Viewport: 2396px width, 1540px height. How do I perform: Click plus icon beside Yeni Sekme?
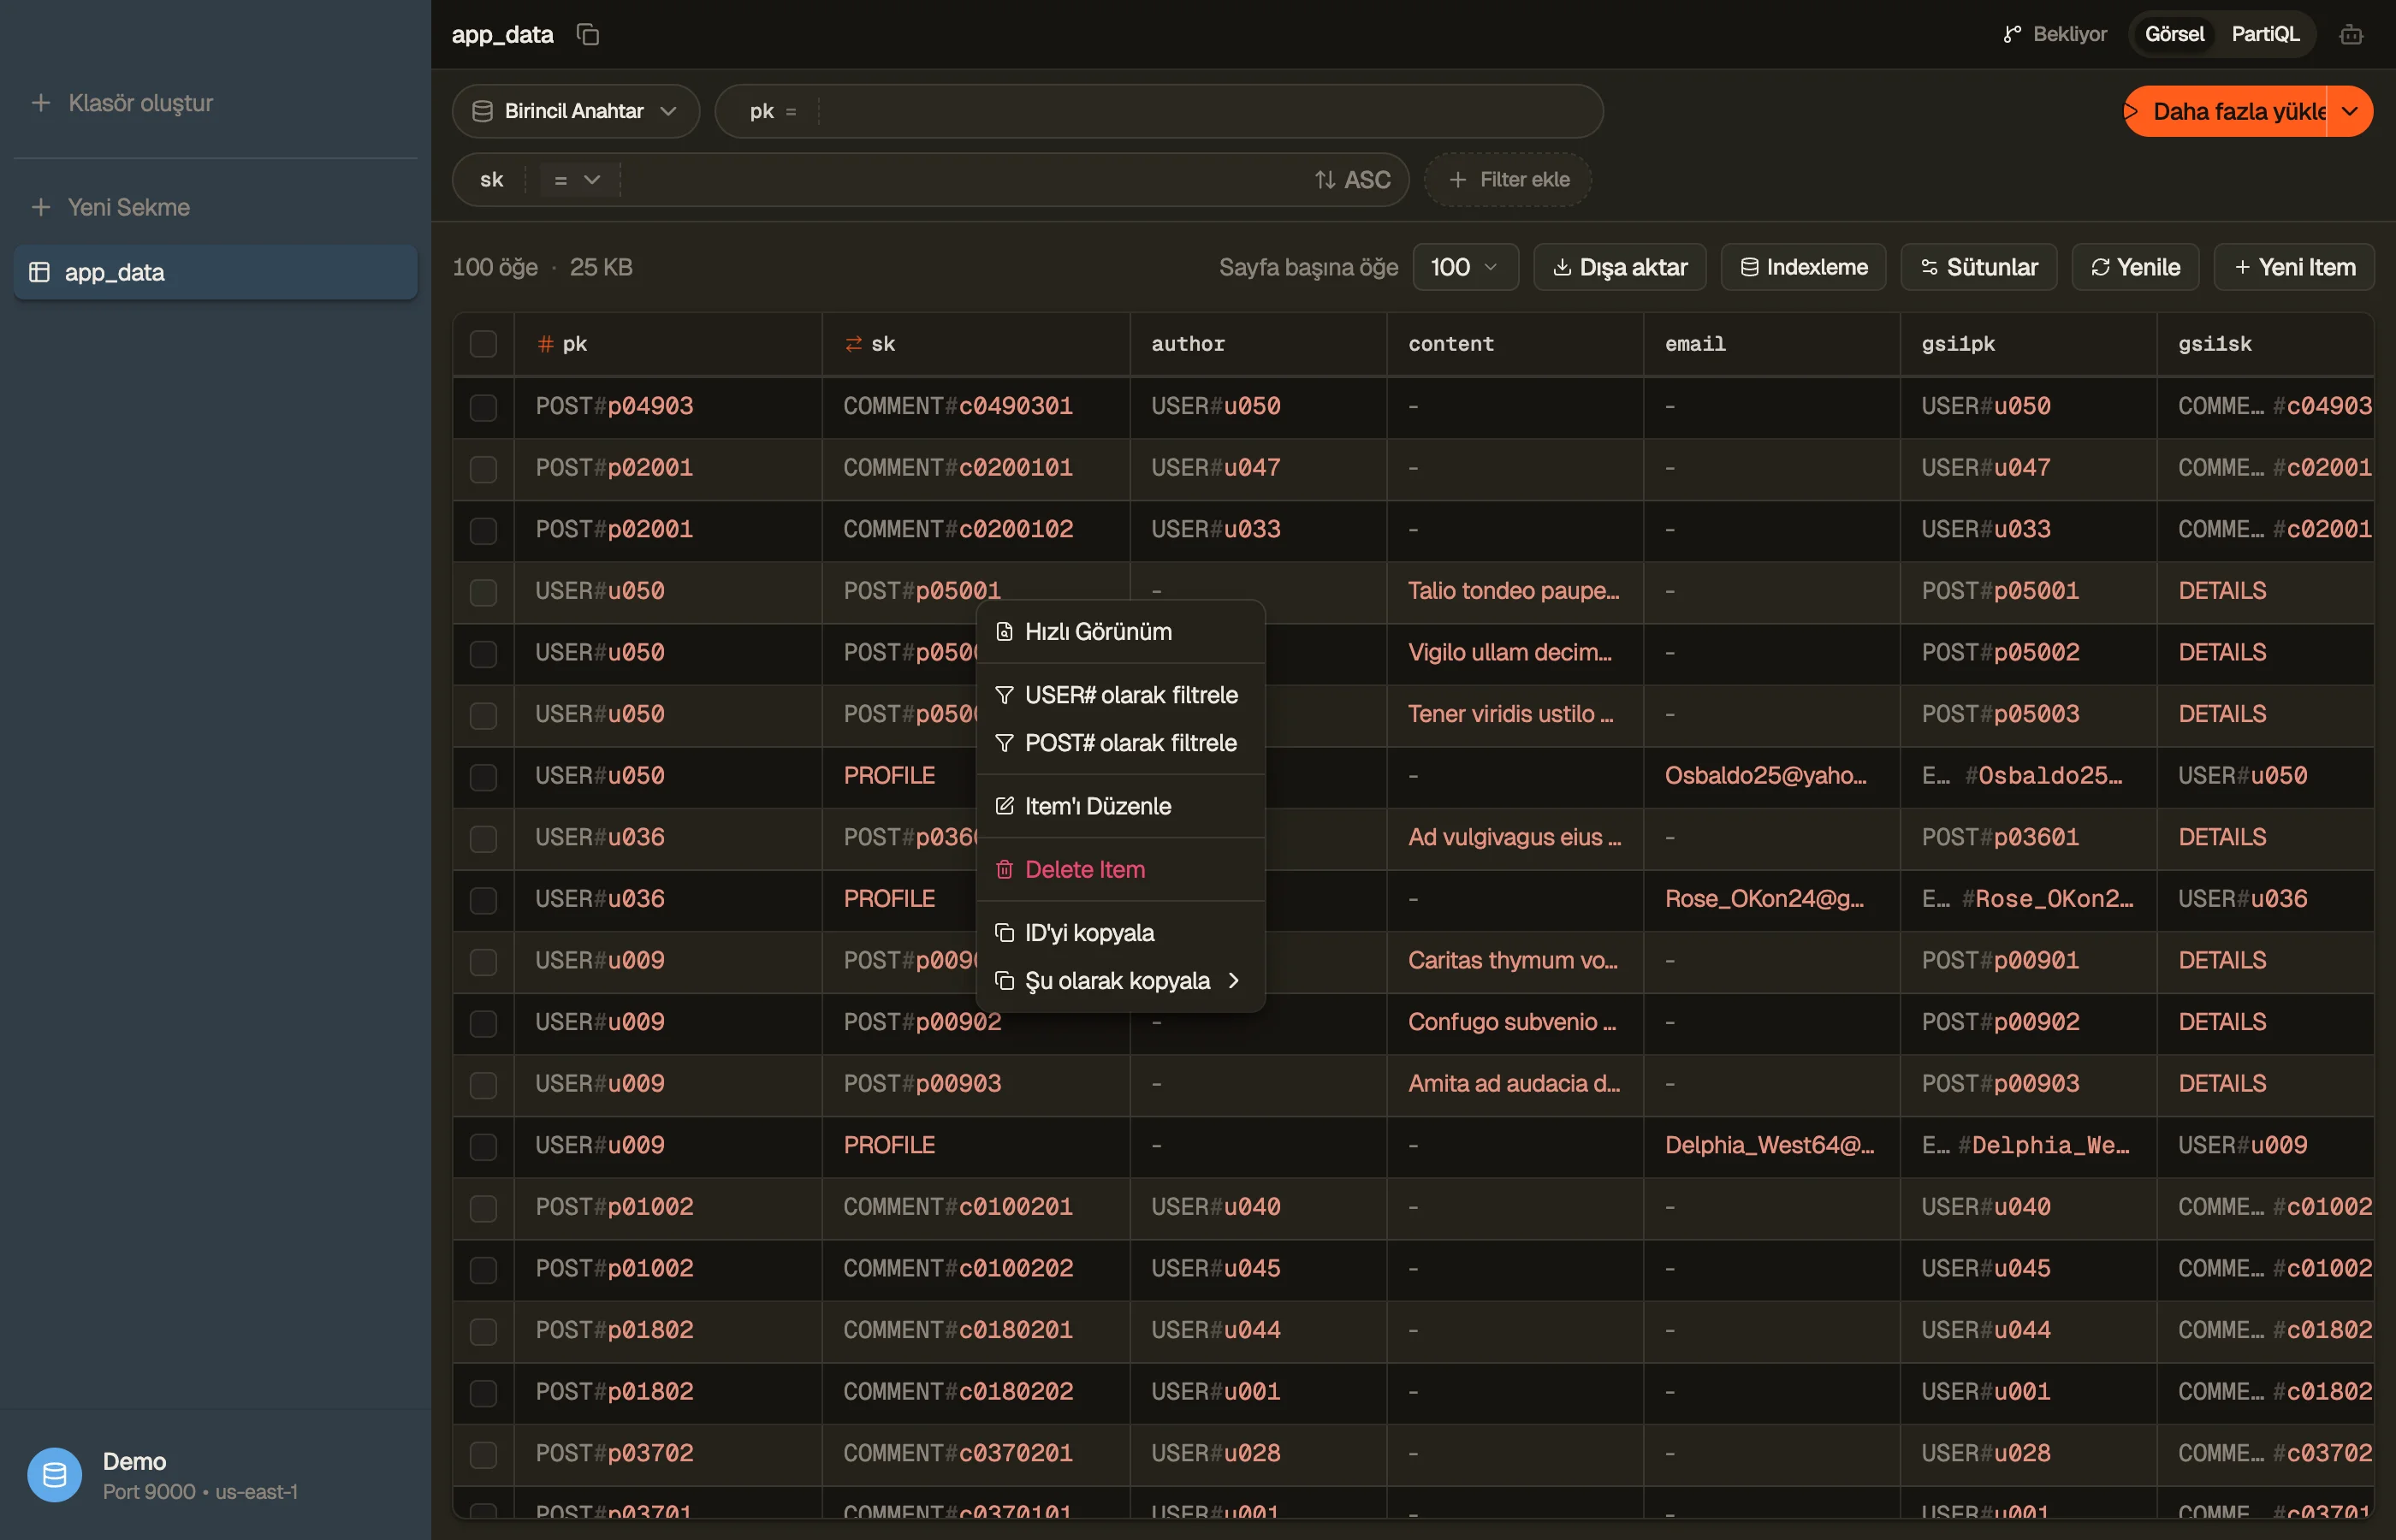[41, 207]
